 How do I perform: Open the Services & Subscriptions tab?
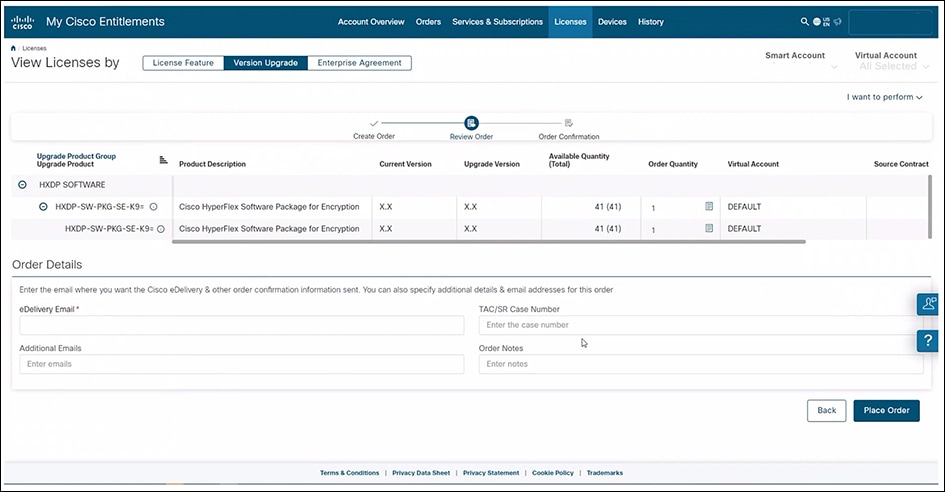(x=497, y=21)
